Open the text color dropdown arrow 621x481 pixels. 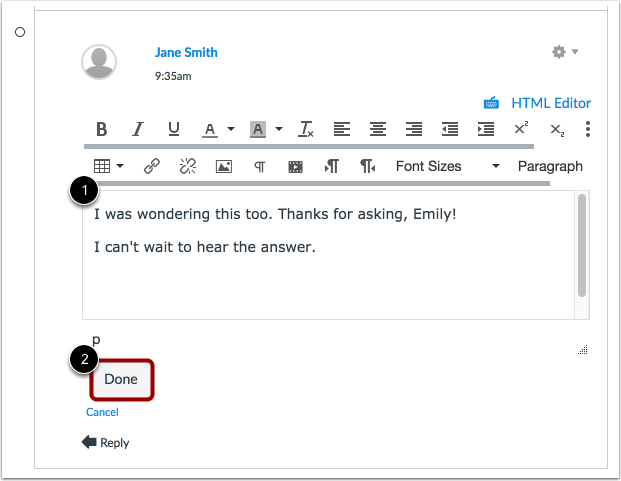tap(231, 129)
